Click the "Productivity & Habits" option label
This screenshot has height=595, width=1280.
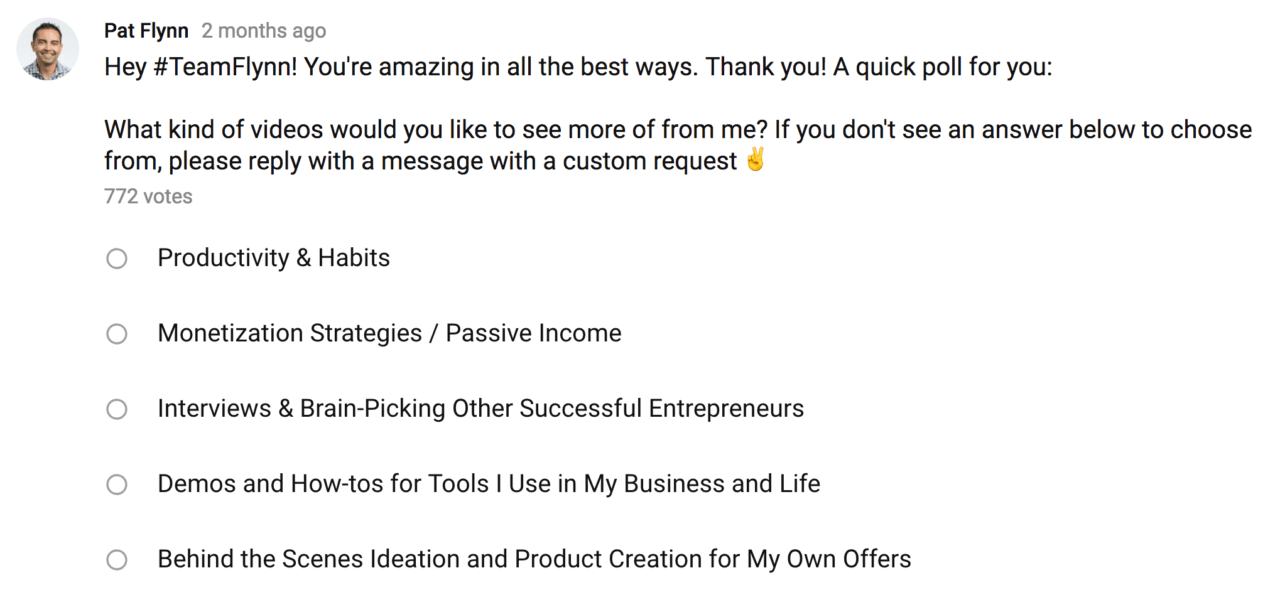click(x=274, y=258)
